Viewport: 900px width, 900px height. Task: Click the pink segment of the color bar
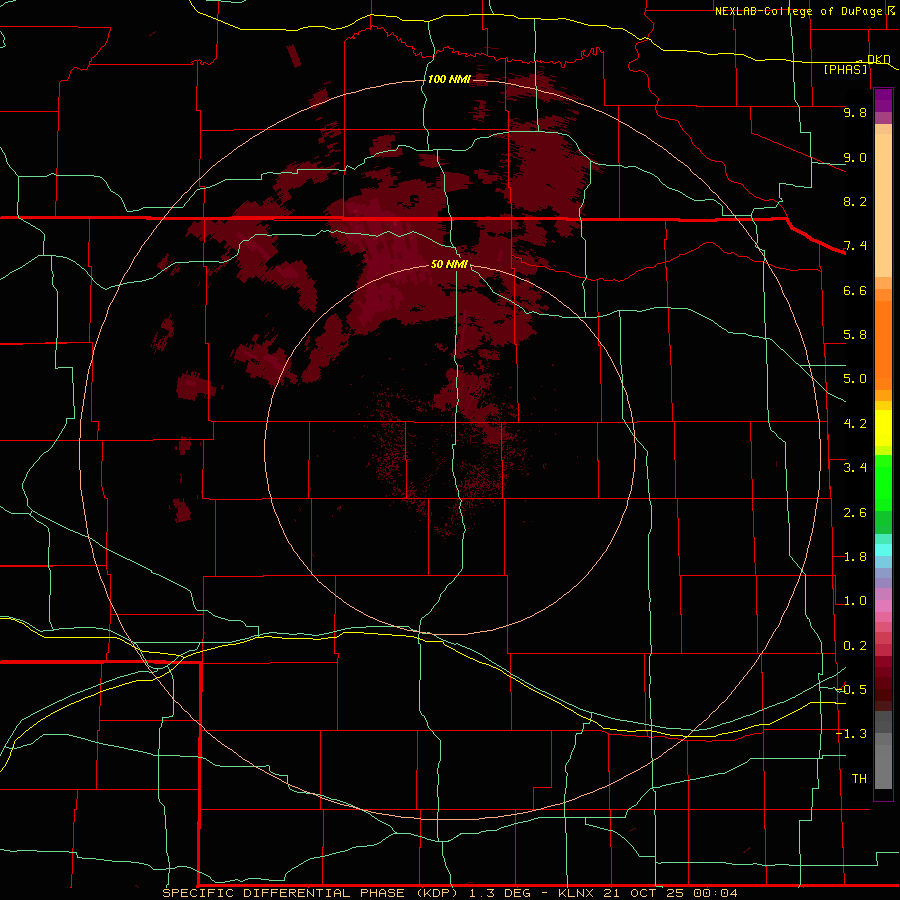click(x=883, y=606)
